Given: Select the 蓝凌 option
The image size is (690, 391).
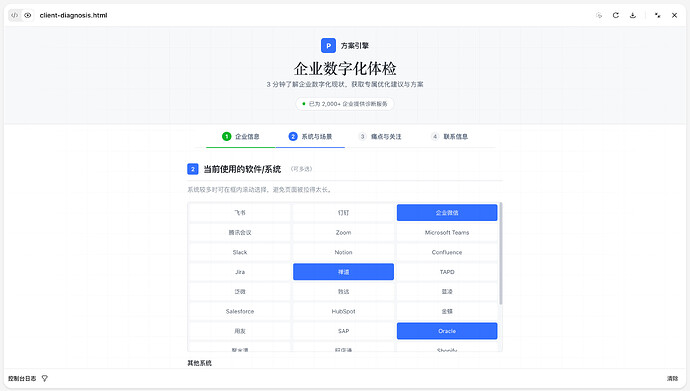Looking at the screenshot, I should click(x=447, y=292).
